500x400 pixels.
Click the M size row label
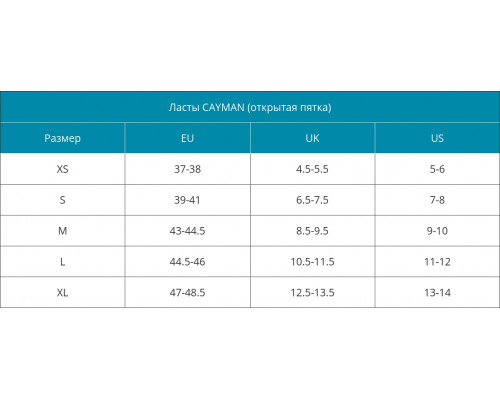[63, 231]
